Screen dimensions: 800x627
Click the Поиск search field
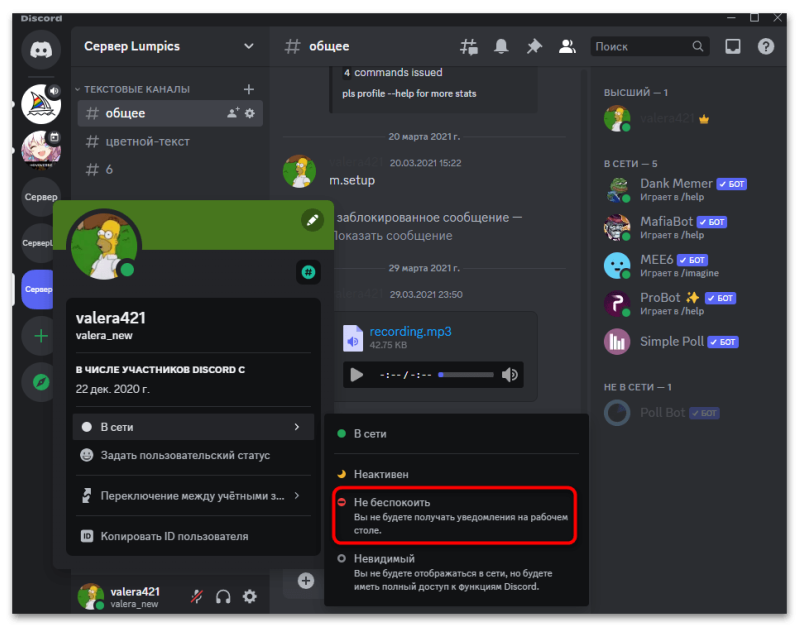[649, 47]
